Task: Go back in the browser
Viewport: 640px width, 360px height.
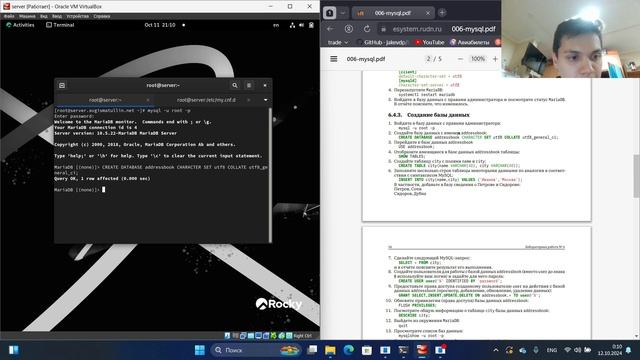Action: pyautogui.click(x=330, y=29)
